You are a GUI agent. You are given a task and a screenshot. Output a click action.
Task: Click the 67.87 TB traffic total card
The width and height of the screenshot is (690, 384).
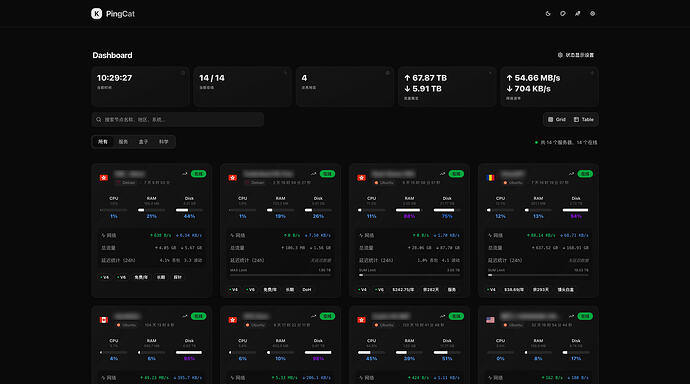click(x=447, y=87)
